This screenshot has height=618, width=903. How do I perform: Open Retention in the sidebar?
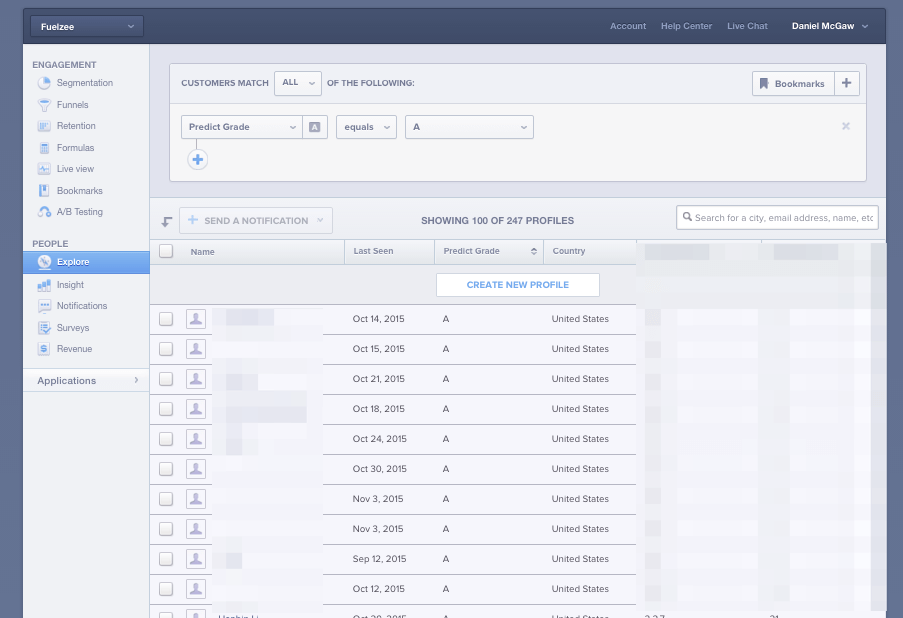click(x=76, y=126)
